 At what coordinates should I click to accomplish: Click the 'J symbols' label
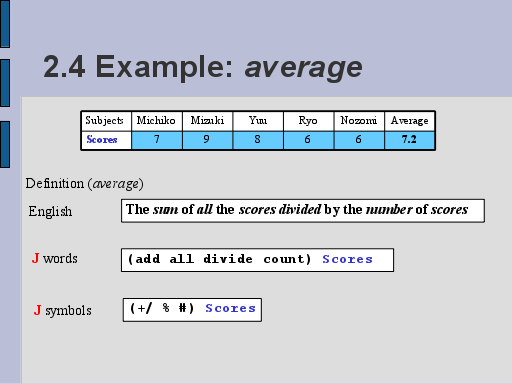[x=63, y=311]
